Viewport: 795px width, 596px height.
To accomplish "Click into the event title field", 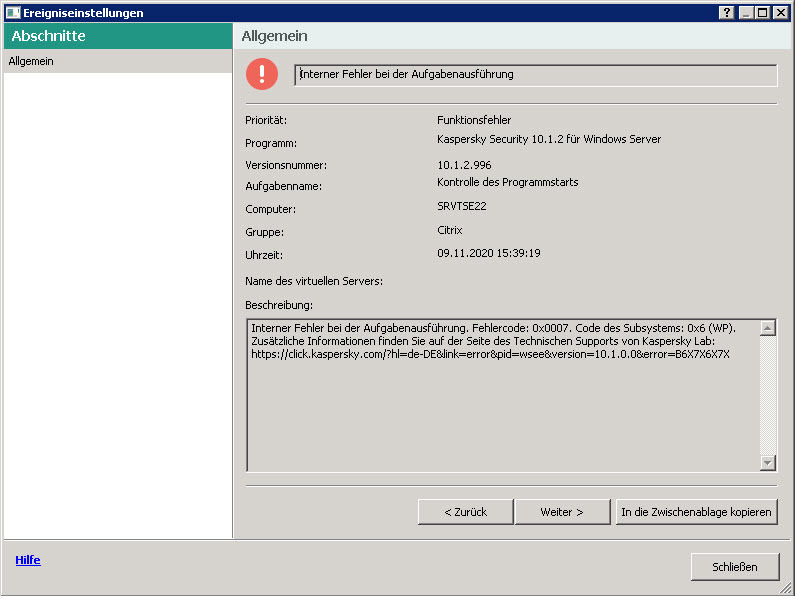I will click(535, 75).
